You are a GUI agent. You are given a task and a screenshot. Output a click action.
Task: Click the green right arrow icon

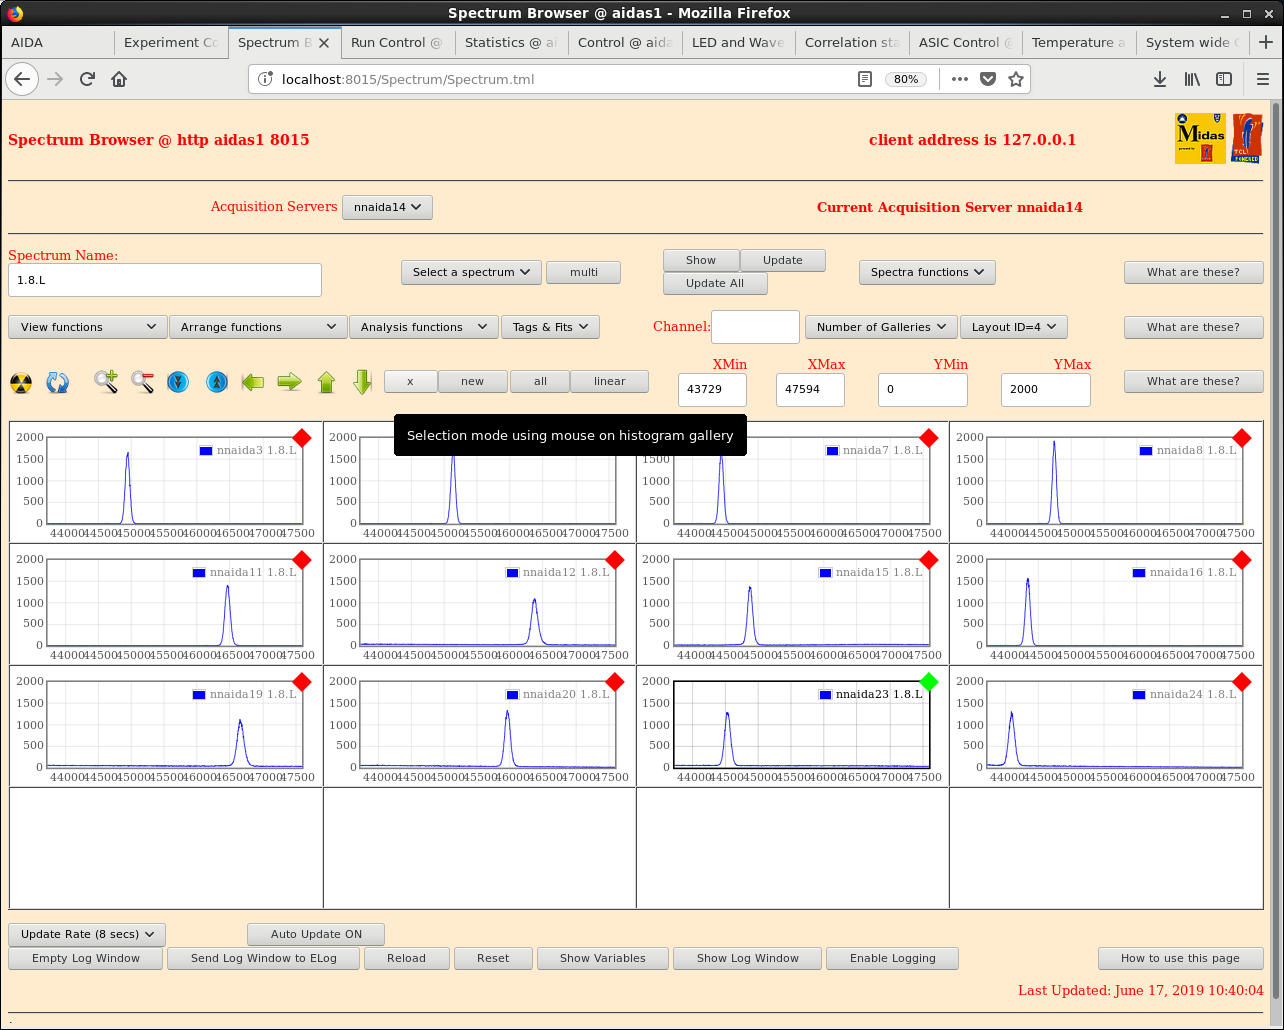(289, 382)
